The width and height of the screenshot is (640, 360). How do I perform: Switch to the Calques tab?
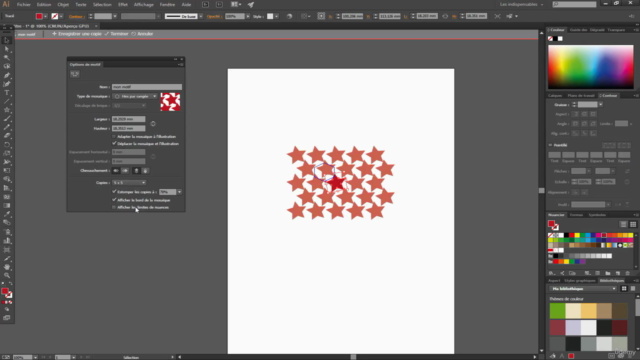click(555, 96)
